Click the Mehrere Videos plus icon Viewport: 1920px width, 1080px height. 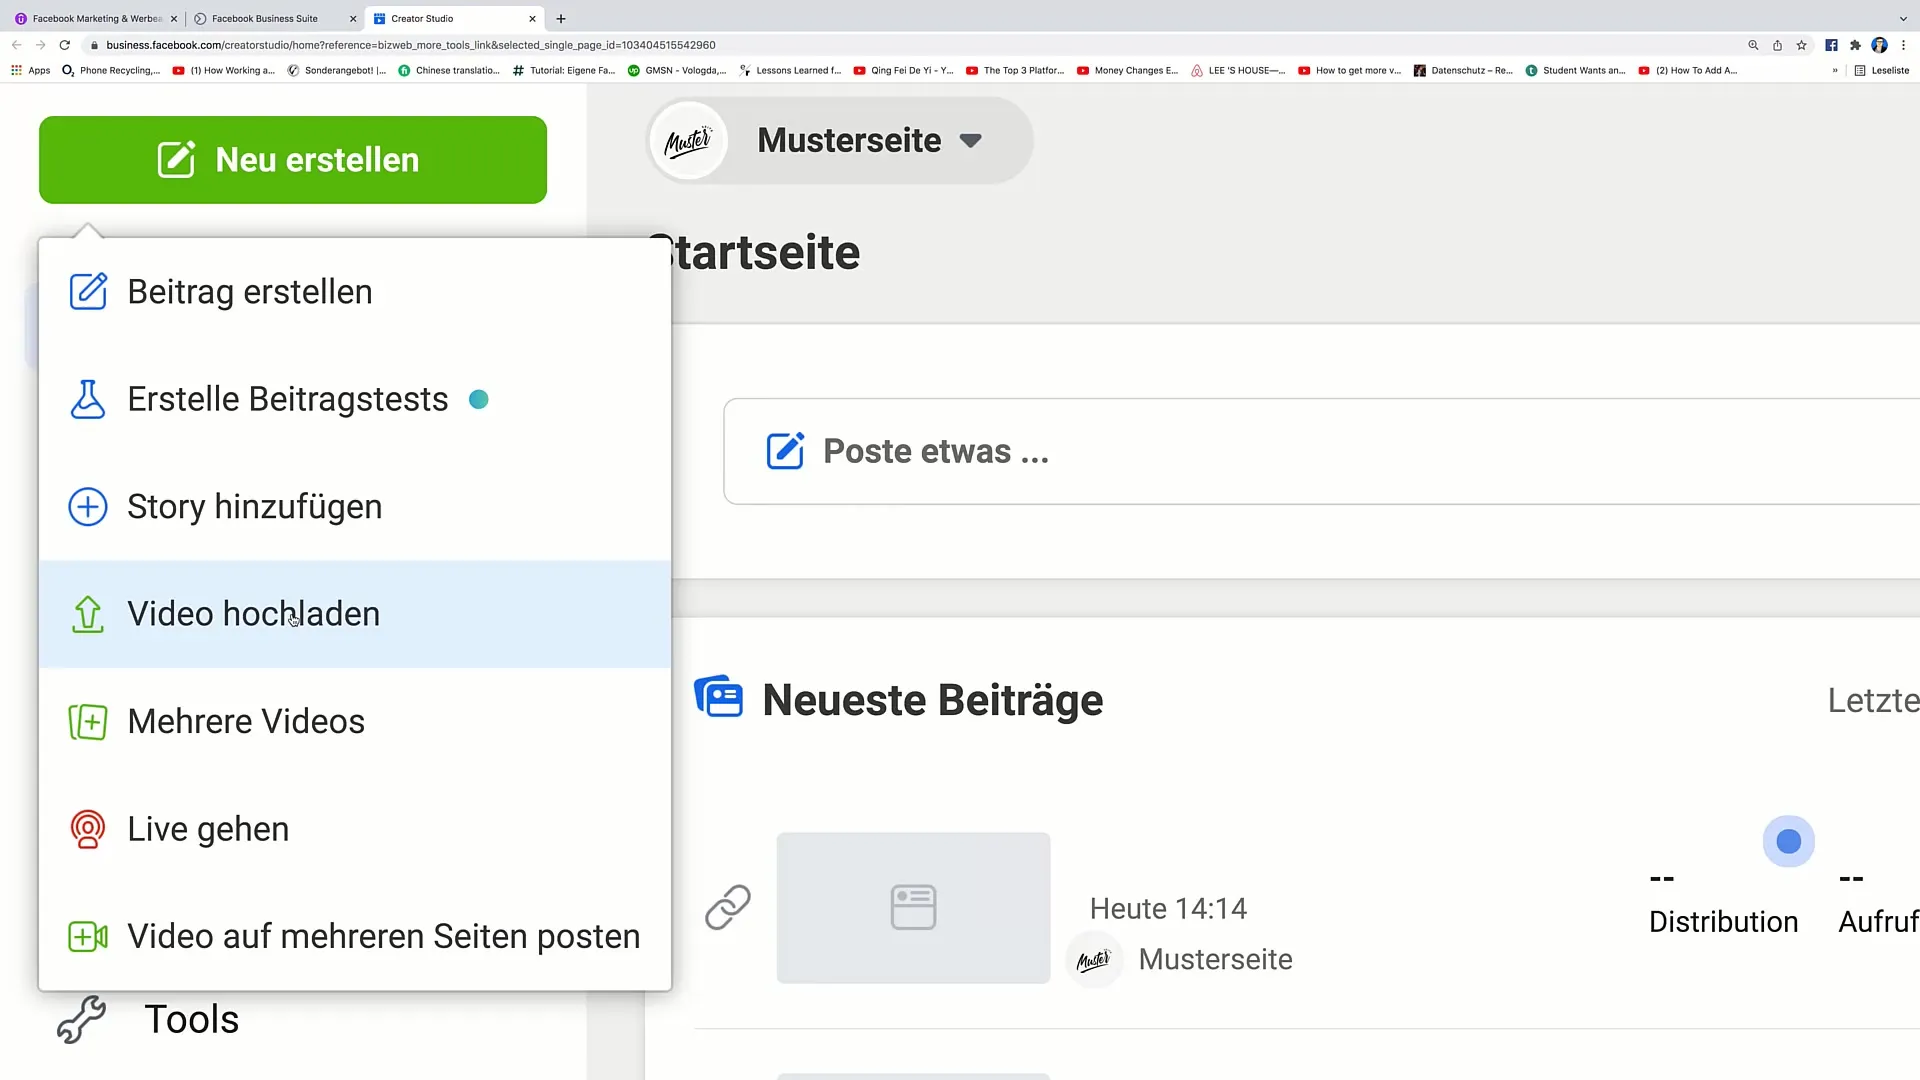(x=88, y=721)
